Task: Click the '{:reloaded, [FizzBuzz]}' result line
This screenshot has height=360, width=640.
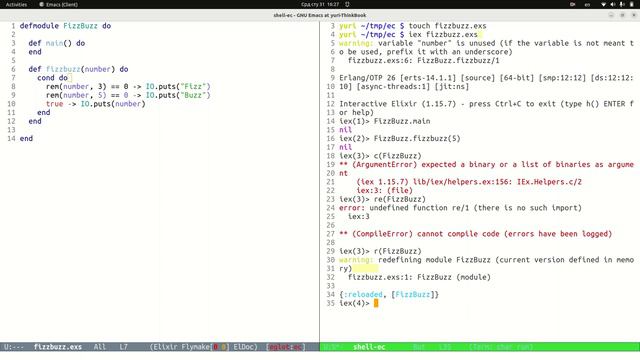Action: pos(389,294)
